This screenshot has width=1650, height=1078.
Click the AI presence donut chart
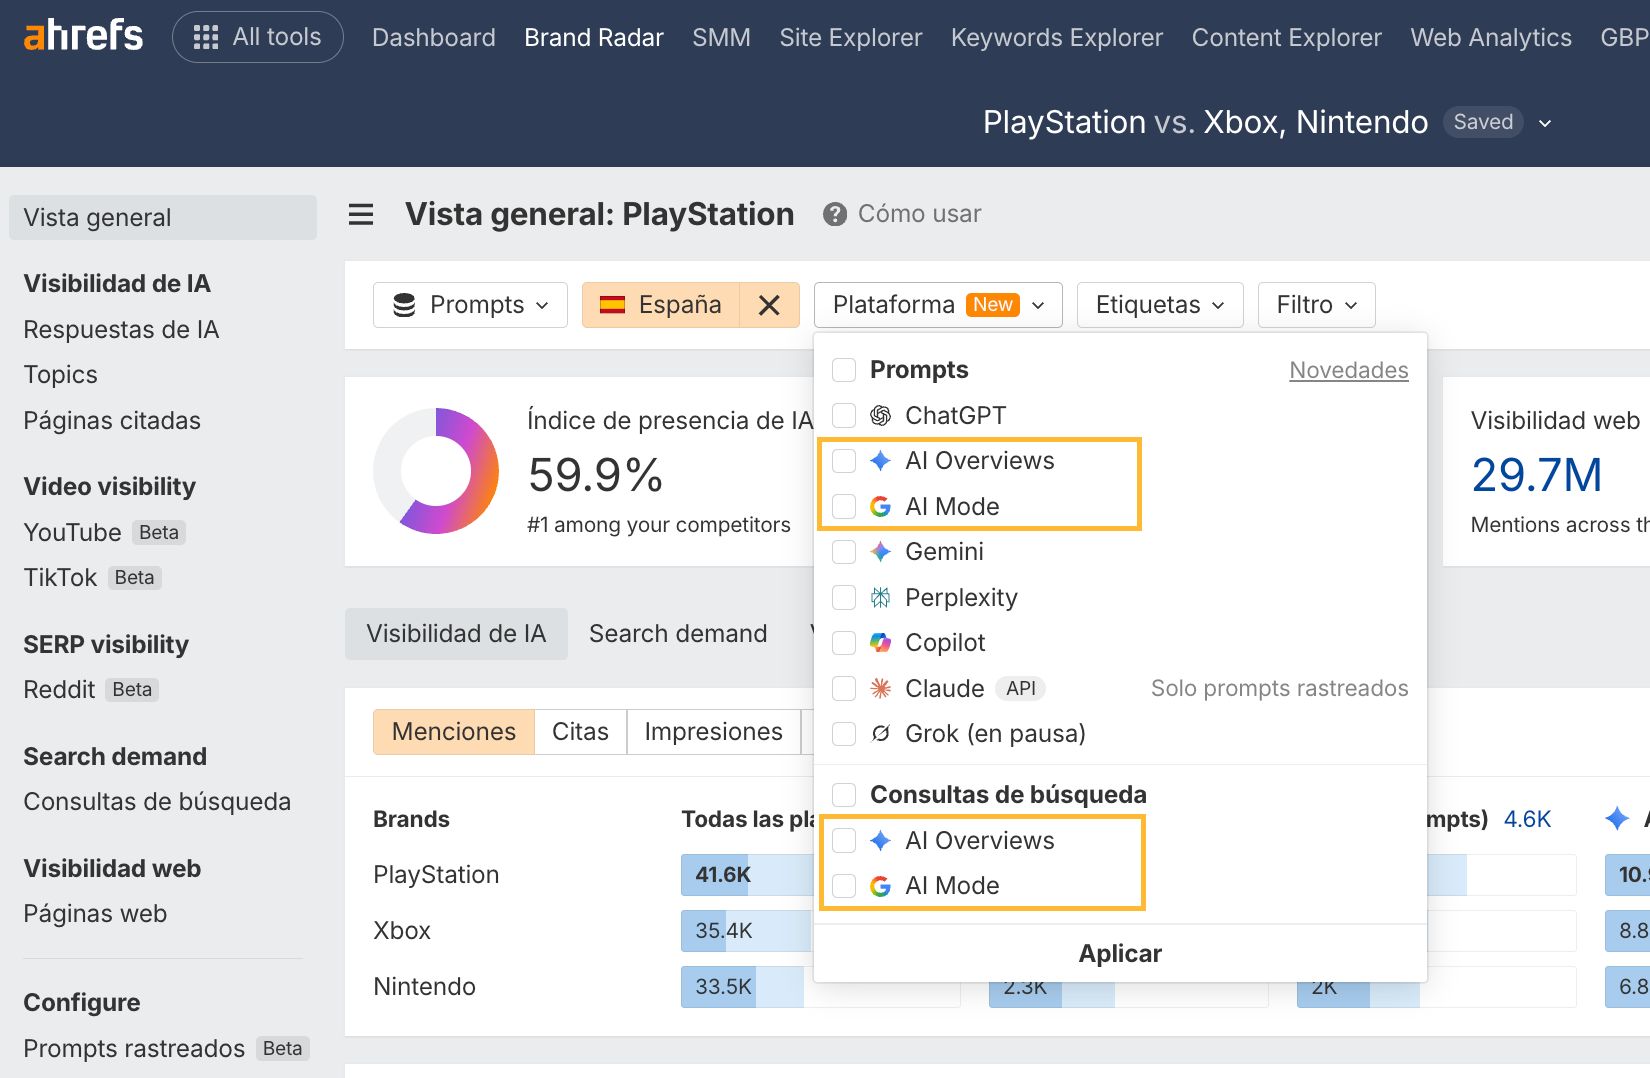(436, 471)
